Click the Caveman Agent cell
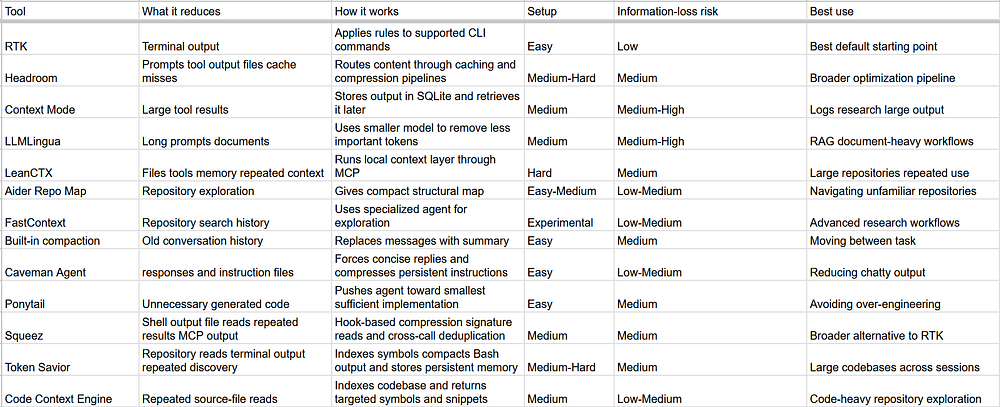 pos(70,265)
